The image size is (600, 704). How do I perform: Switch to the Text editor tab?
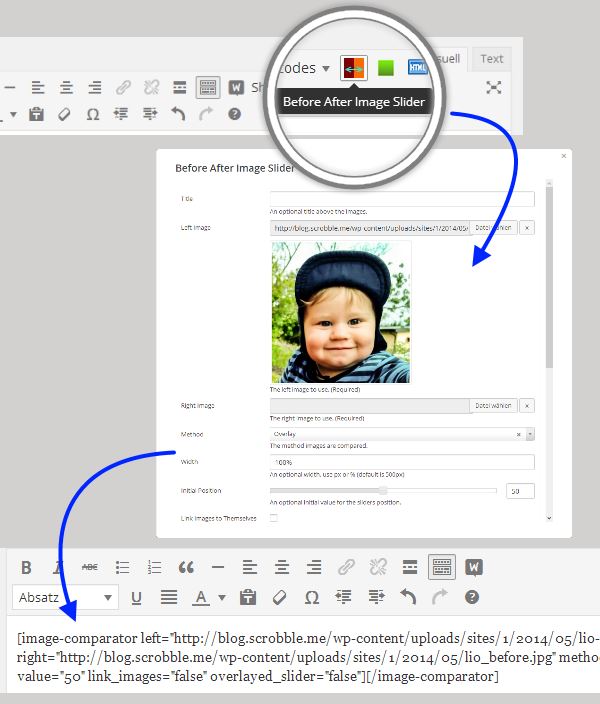point(491,59)
